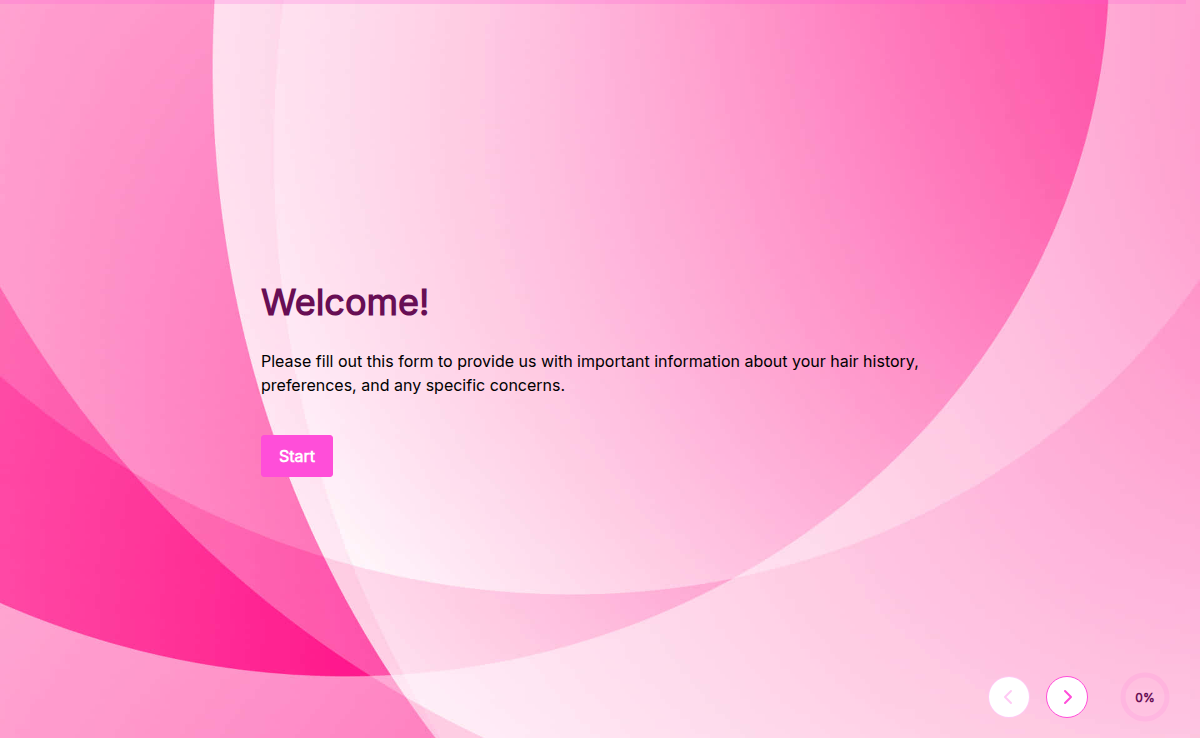
Task: Begin the hair form via Start
Action: pos(296,456)
